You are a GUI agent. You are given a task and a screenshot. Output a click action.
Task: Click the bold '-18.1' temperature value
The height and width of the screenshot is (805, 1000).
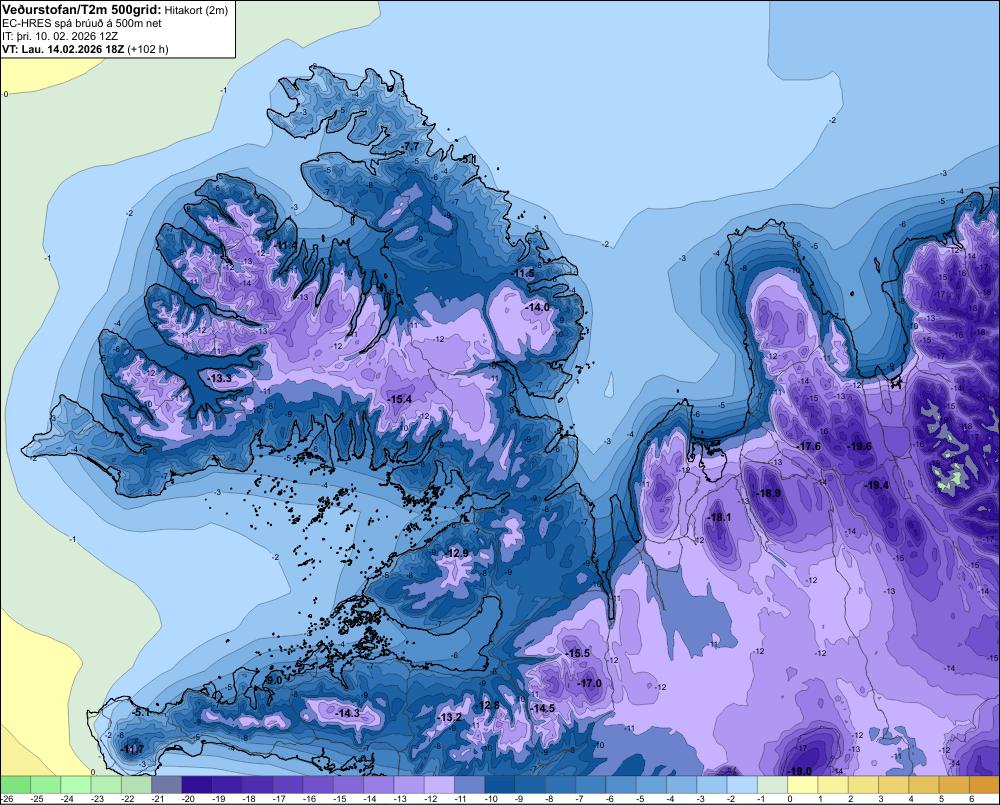(x=719, y=518)
